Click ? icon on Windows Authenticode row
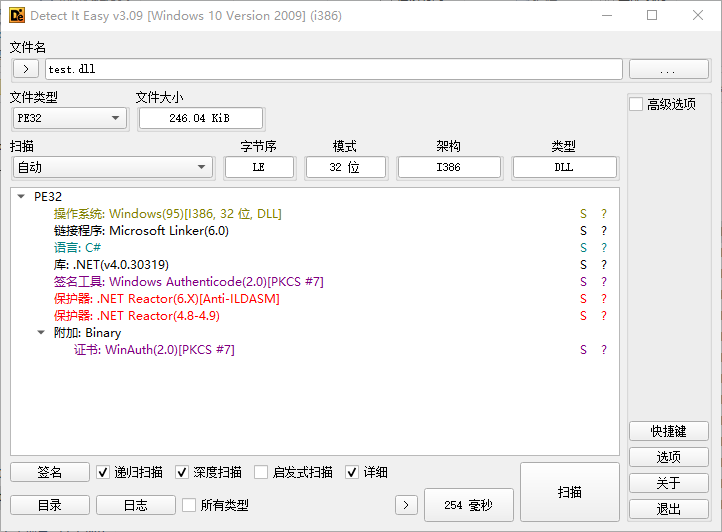 point(604,282)
